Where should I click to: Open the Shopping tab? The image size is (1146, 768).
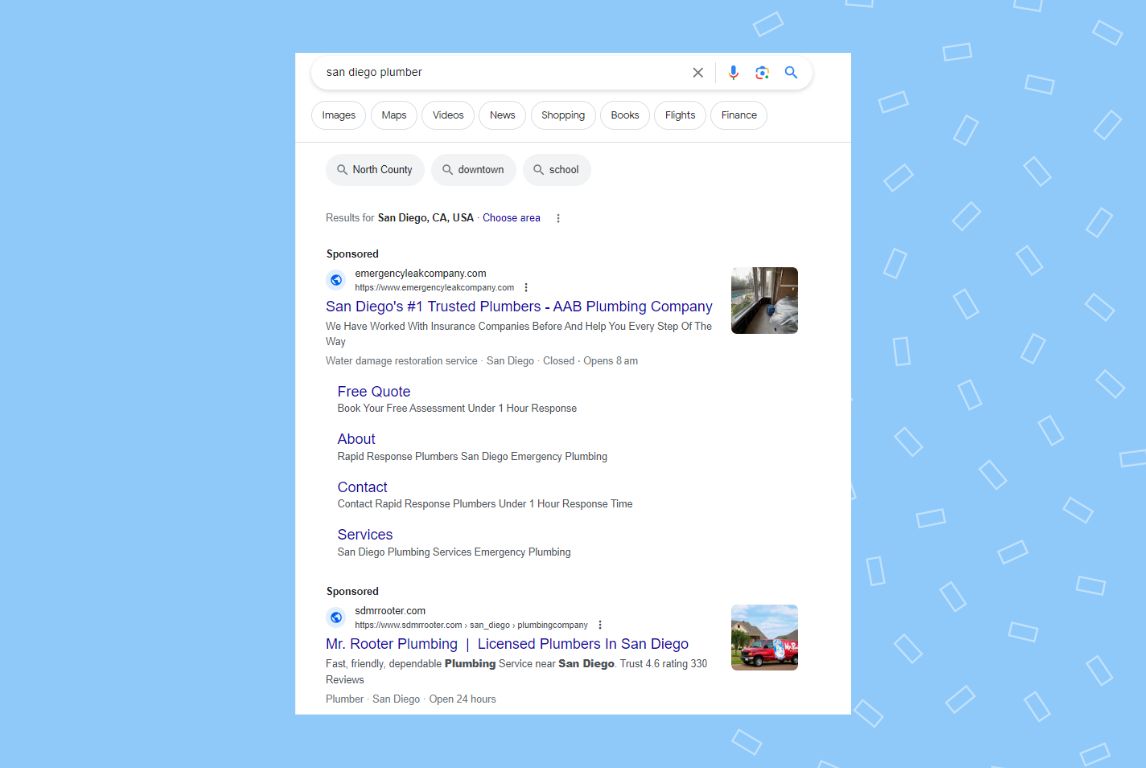pyautogui.click(x=563, y=115)
